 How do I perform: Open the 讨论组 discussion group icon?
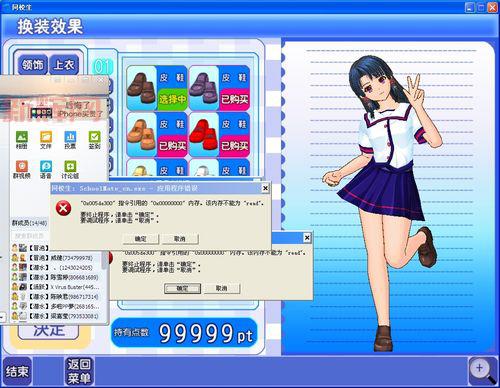click(70, 169)
